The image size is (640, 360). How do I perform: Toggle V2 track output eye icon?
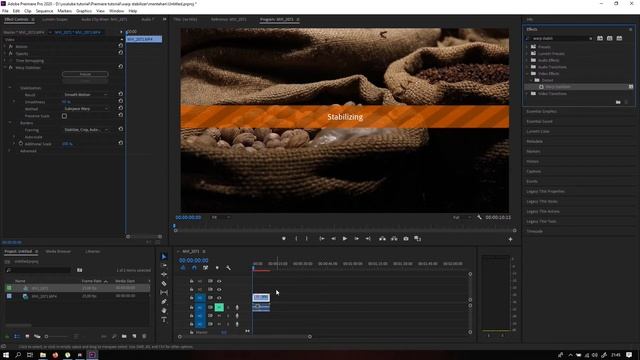219,289
